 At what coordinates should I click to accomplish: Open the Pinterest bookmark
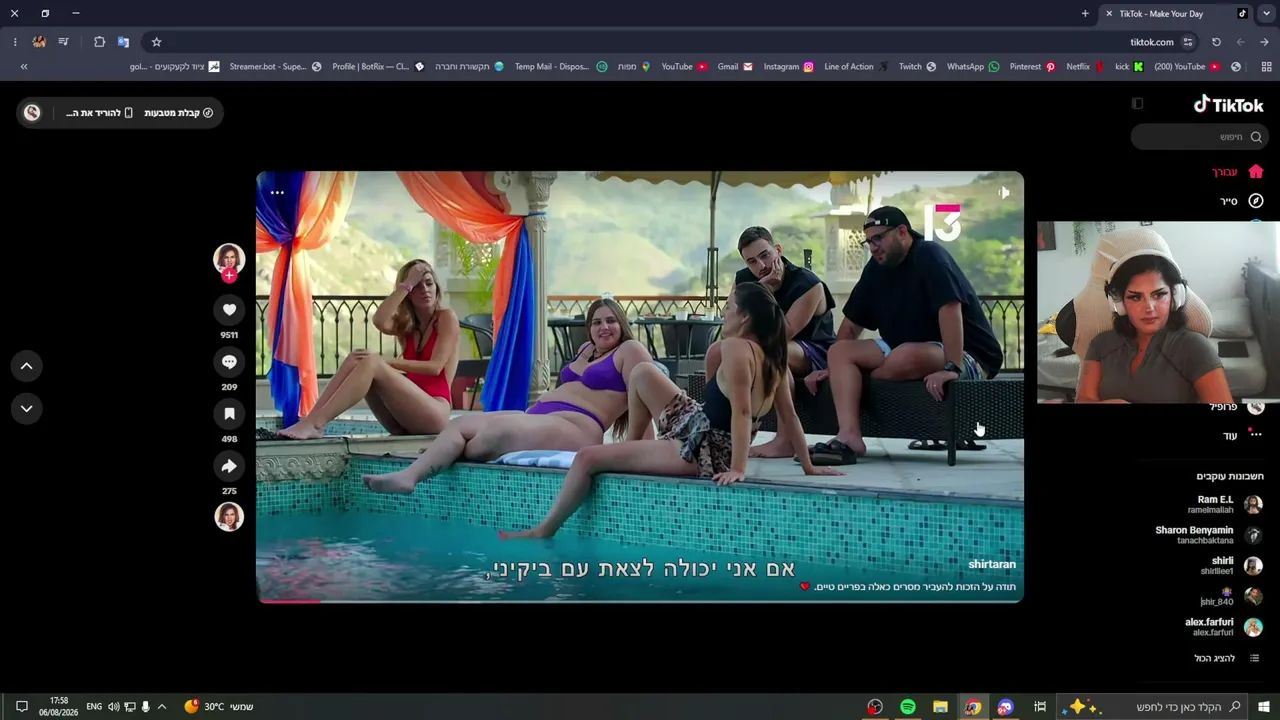[x=1032, y=67]
